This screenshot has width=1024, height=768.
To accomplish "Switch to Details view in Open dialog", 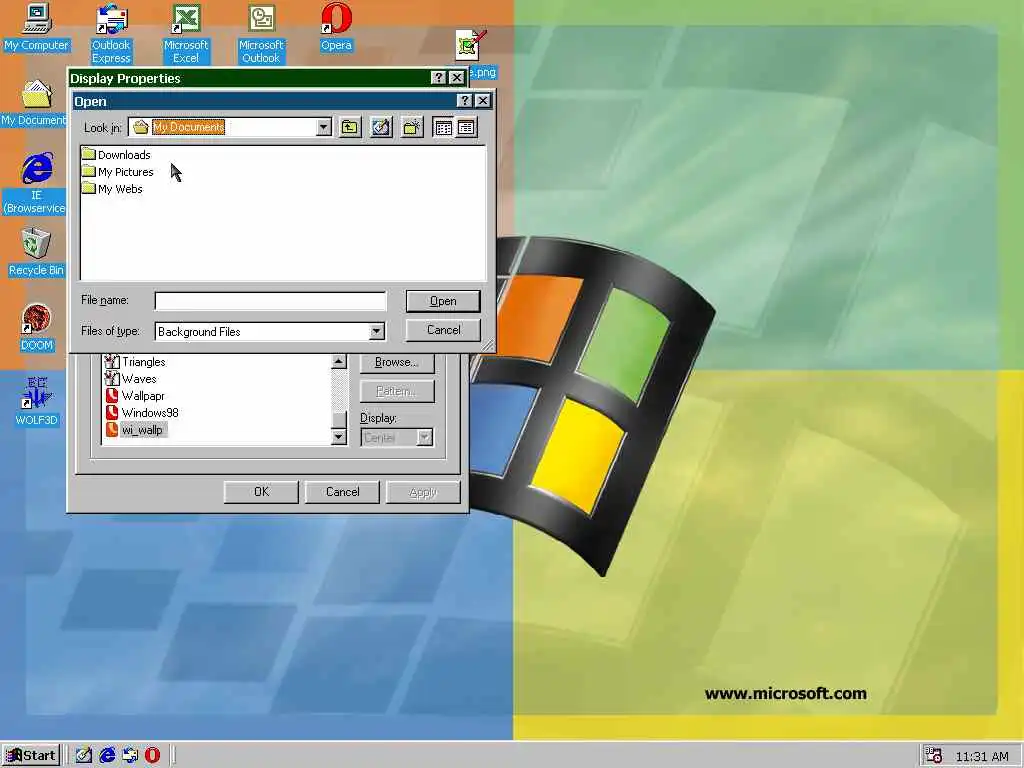I will pyautogui.click(x=466, y=127).
